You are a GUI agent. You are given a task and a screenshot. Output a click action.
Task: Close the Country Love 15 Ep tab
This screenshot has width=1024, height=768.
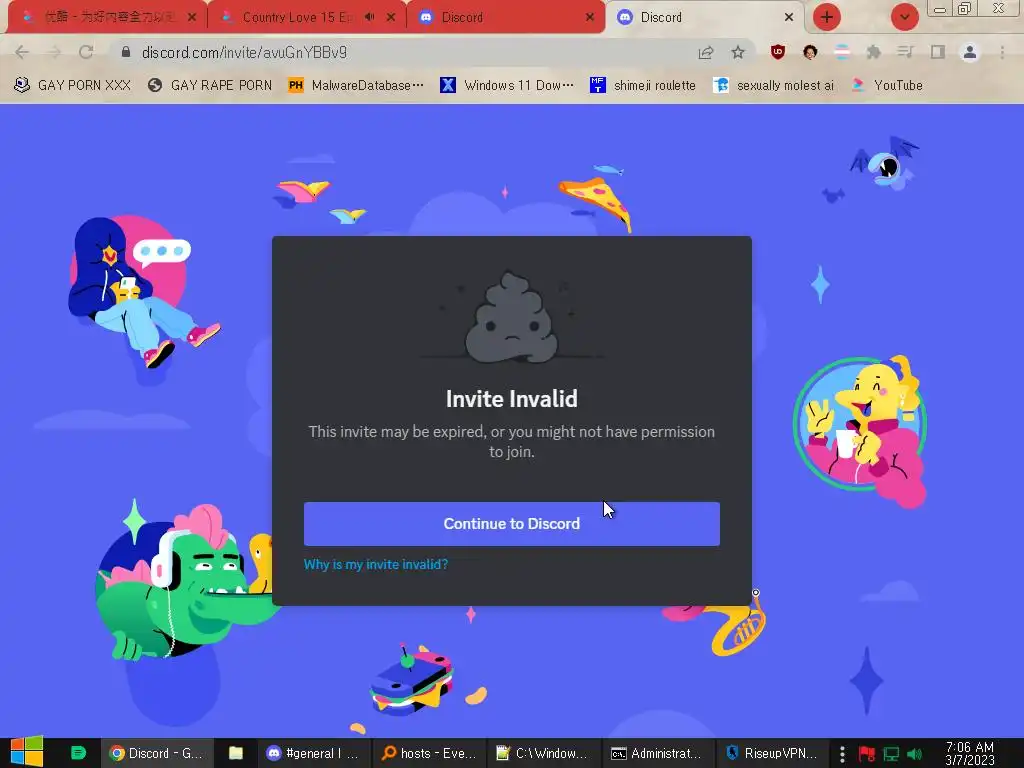(391, 17)
